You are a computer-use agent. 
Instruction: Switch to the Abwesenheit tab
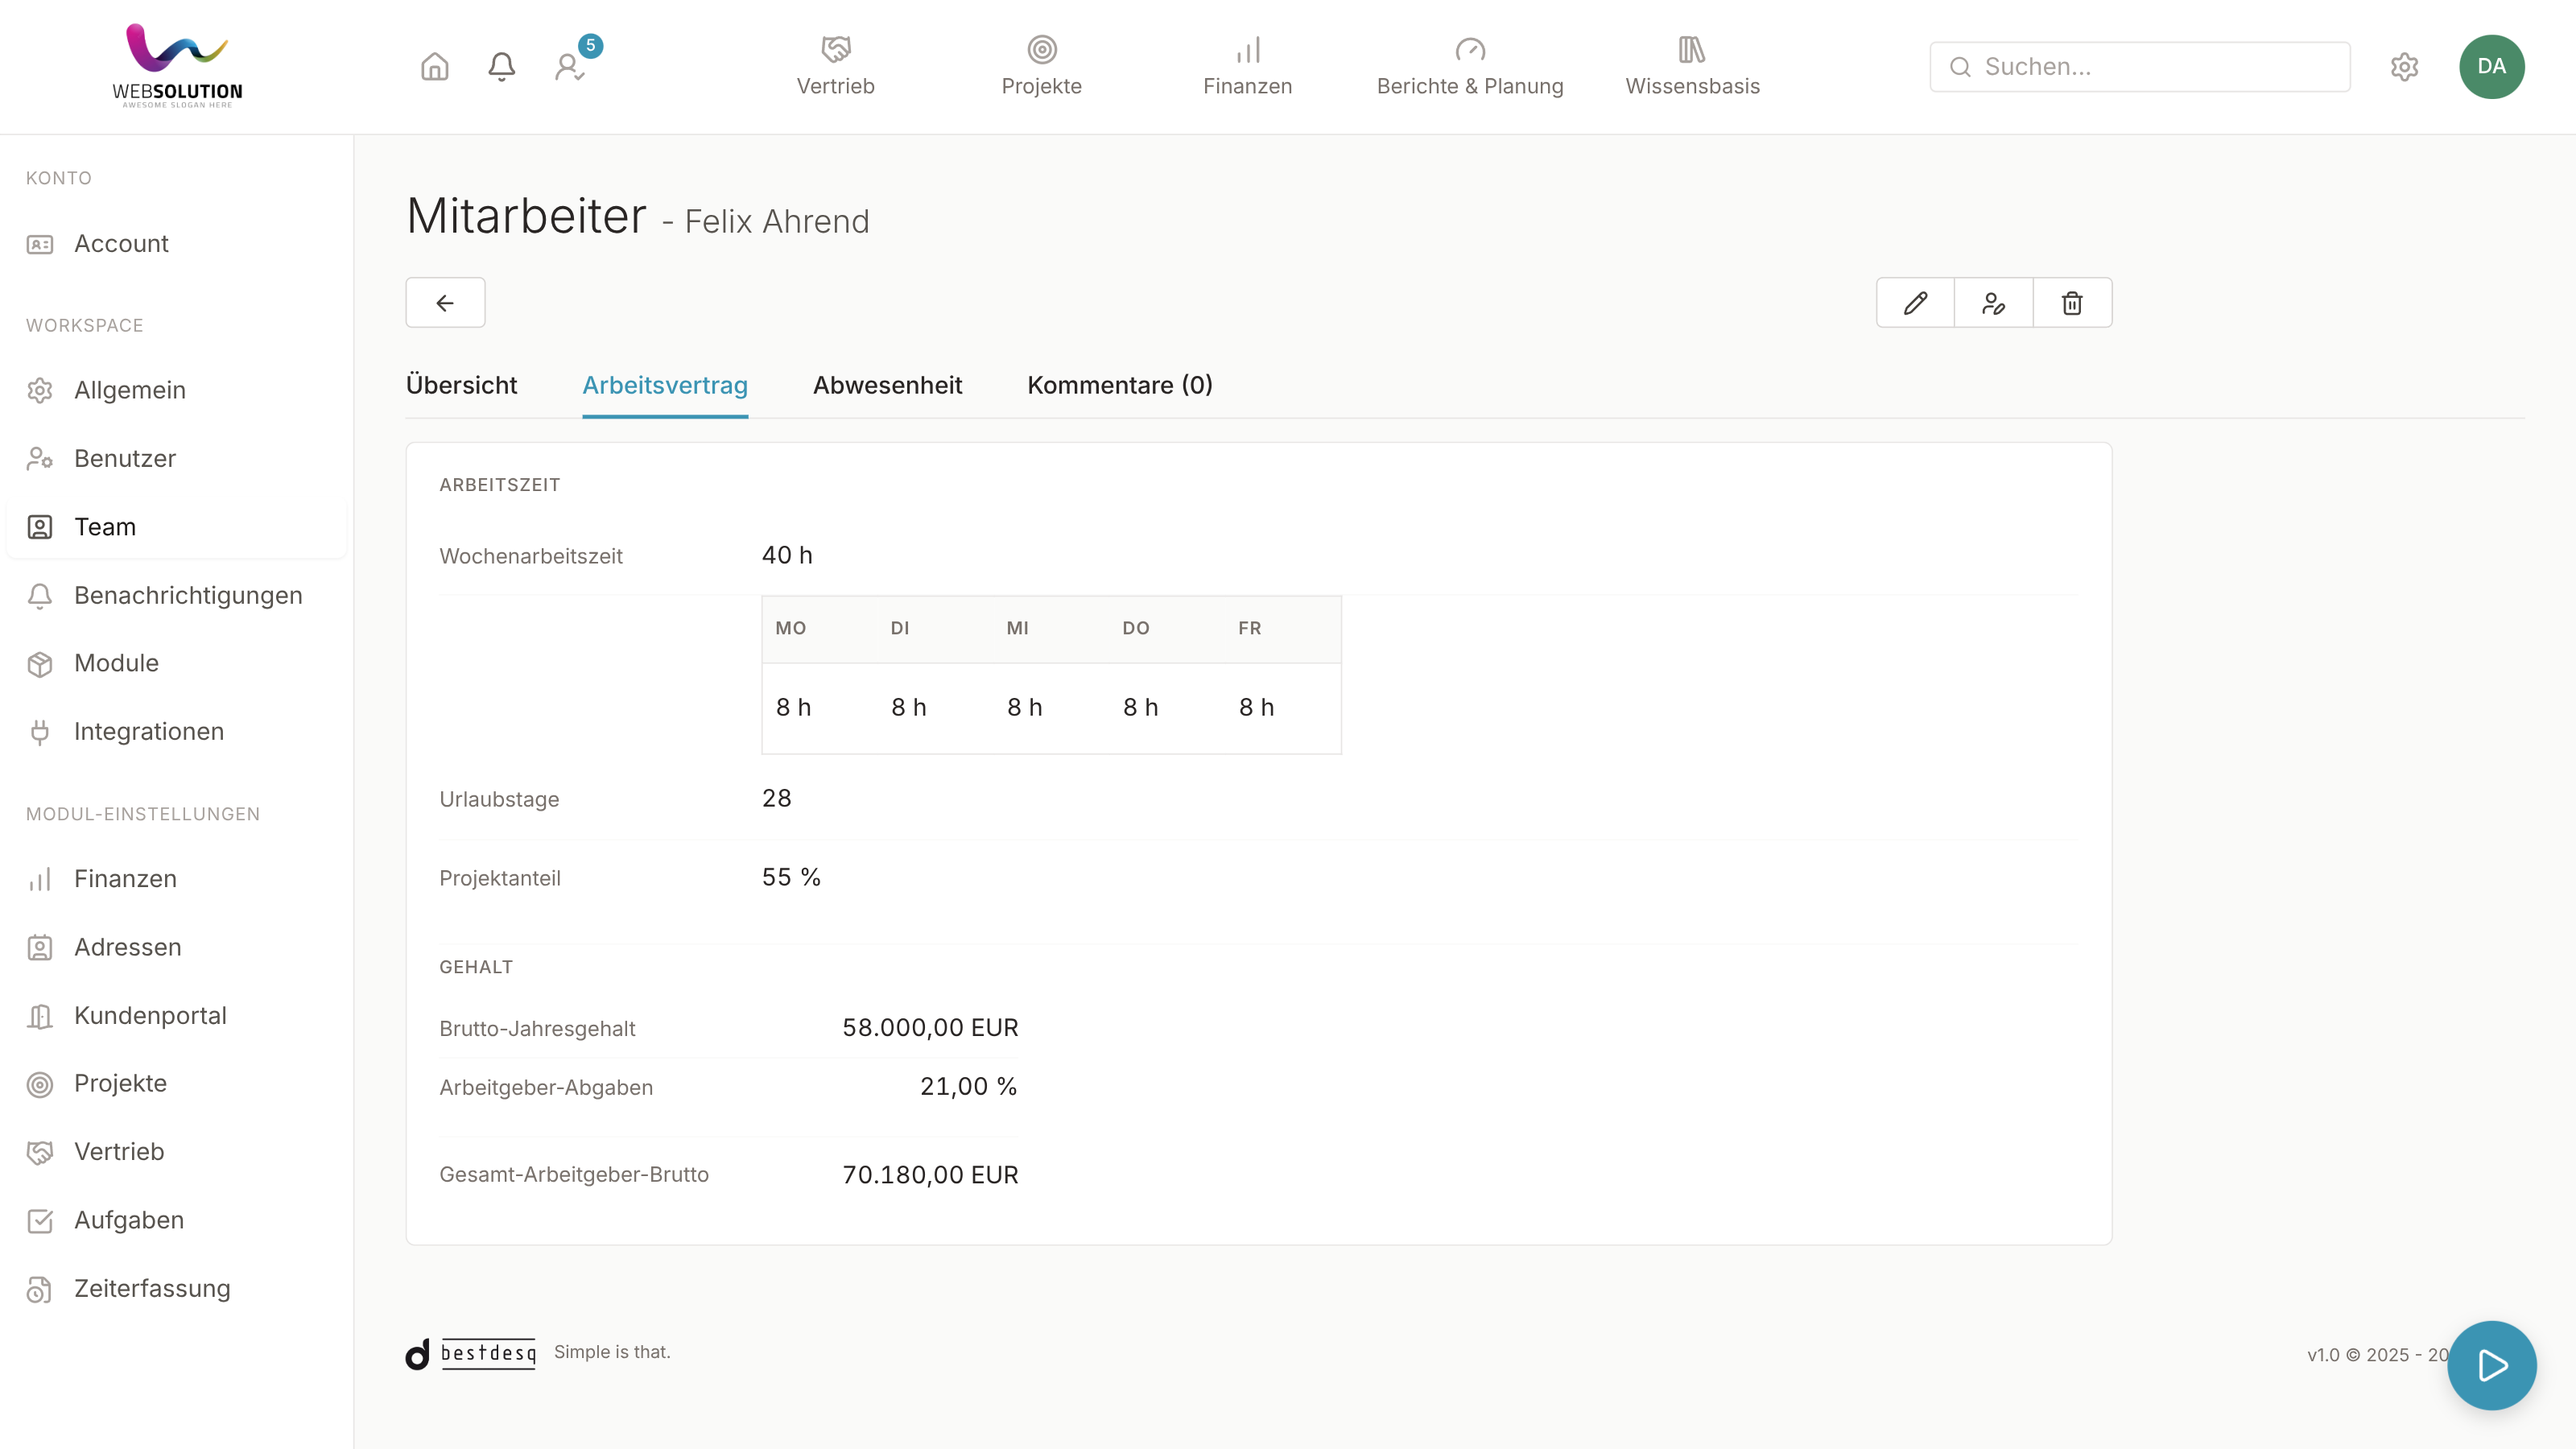(887, 386)
